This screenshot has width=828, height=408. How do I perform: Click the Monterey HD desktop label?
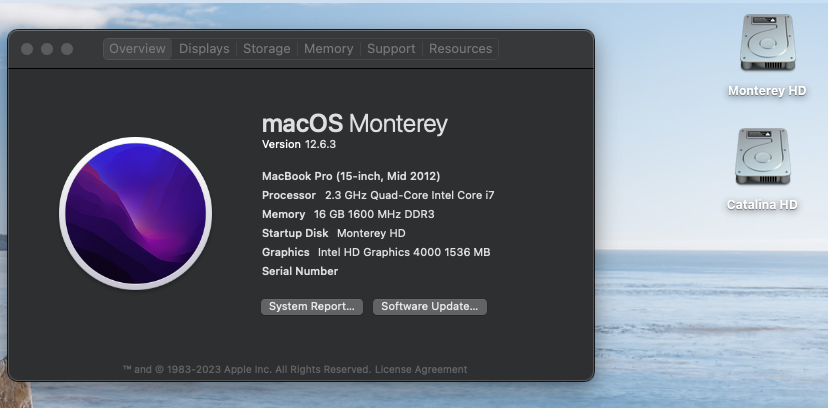[767, 91]
